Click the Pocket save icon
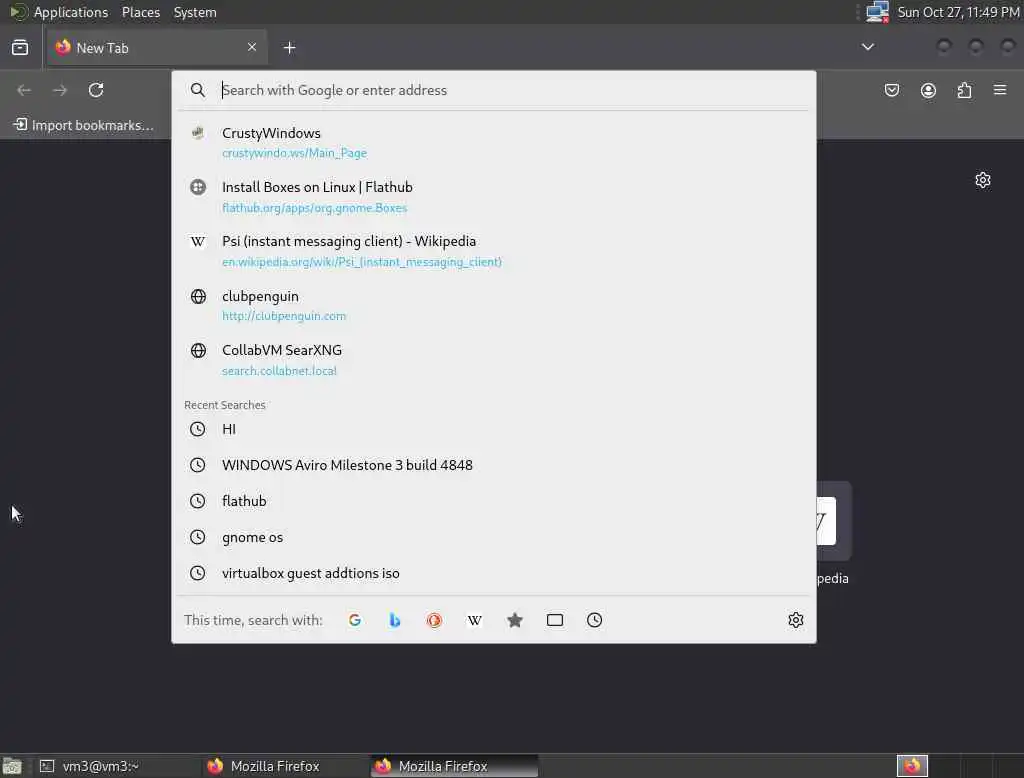This screenshot has height=778, width=1024. 891,90
